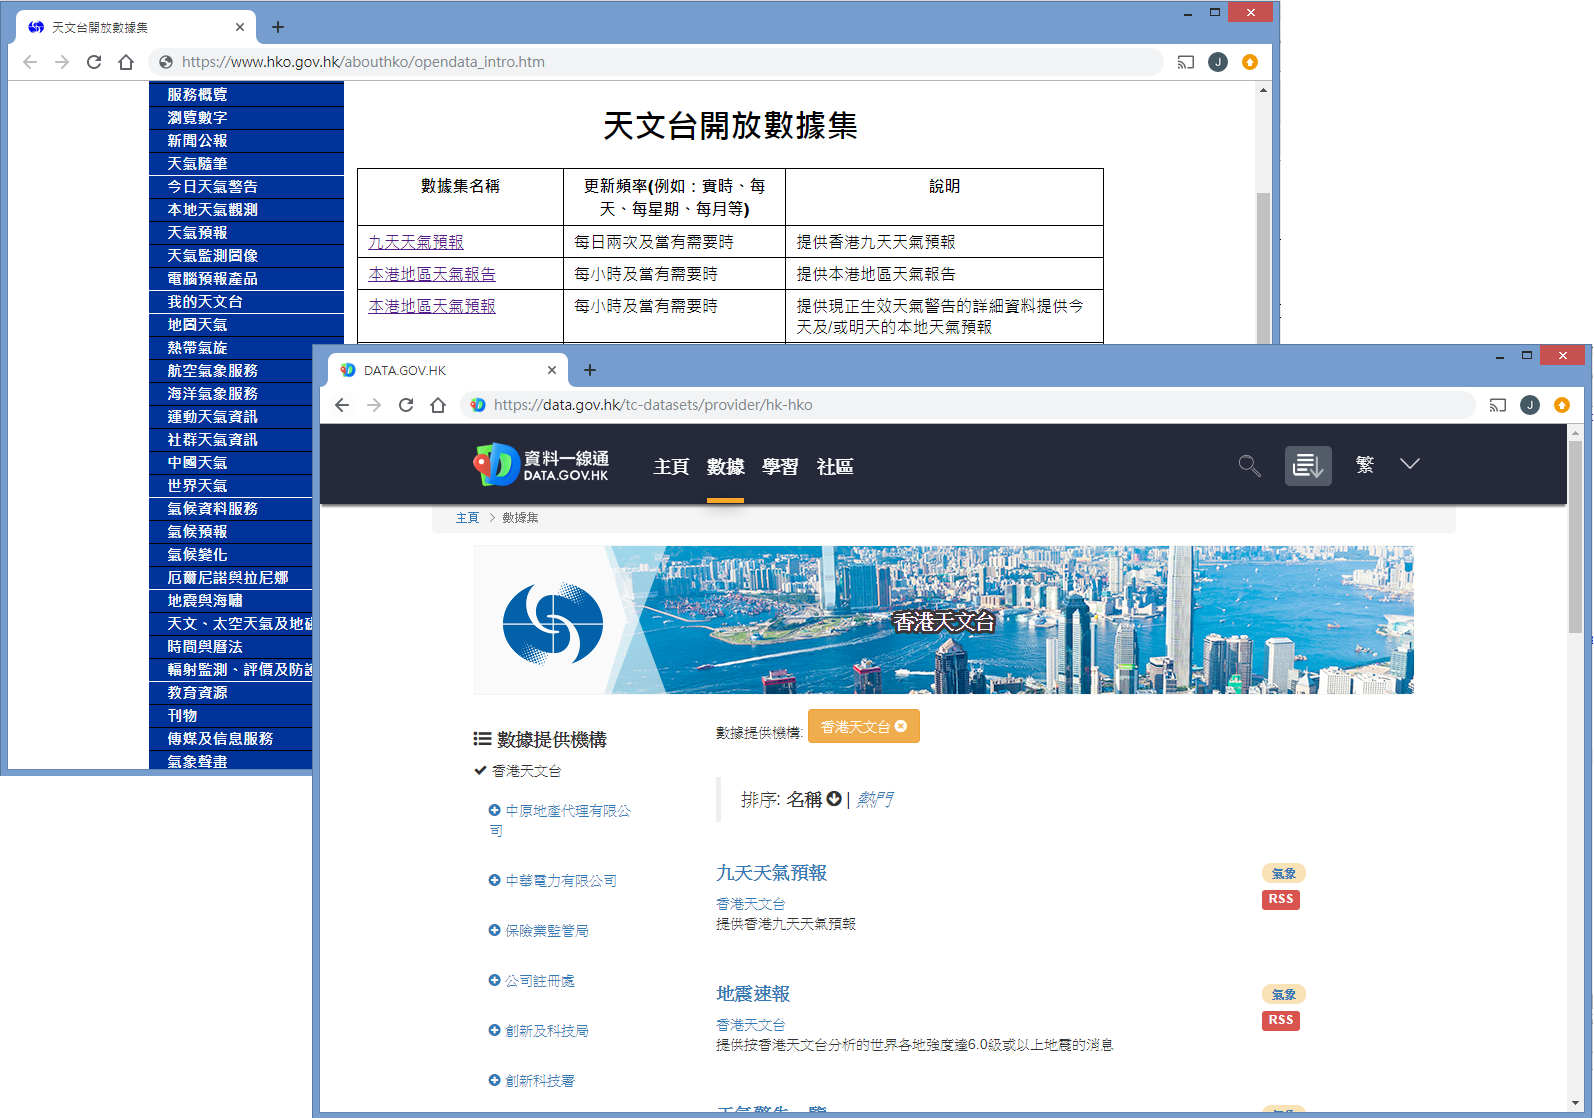Open download list icon in DATA.GOV.HK header

[1308, 465]
